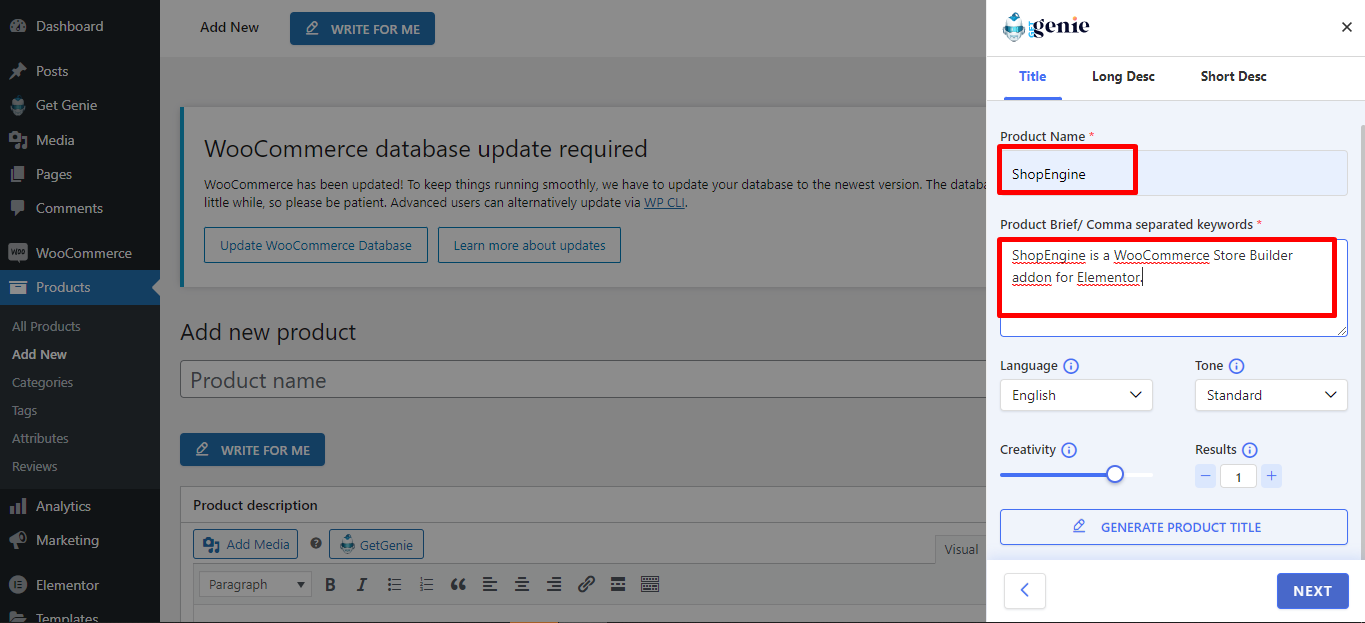Screen dimensions: 1365x623
Task: Toggle italic formatting in editor toolbar
Action: click(x=362, y=584)
